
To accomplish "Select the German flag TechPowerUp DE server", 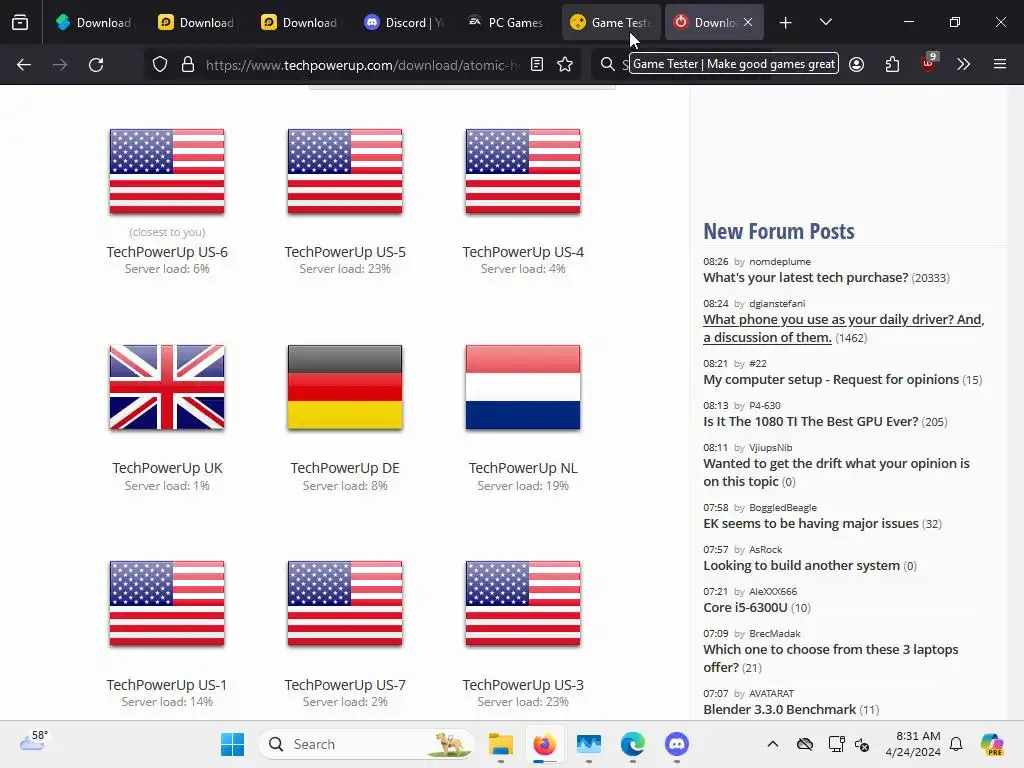I will coord(345,387).
